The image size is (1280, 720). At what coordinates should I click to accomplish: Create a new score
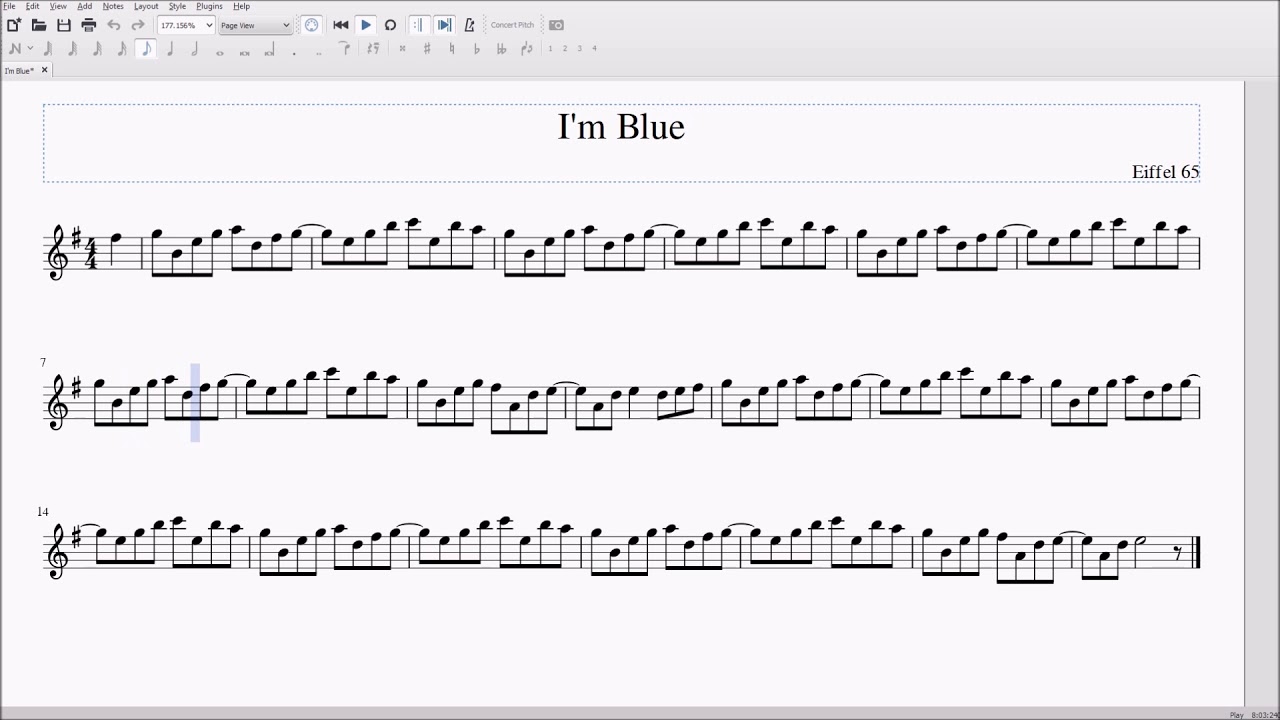pyautogui.click(x=14, y=25)
